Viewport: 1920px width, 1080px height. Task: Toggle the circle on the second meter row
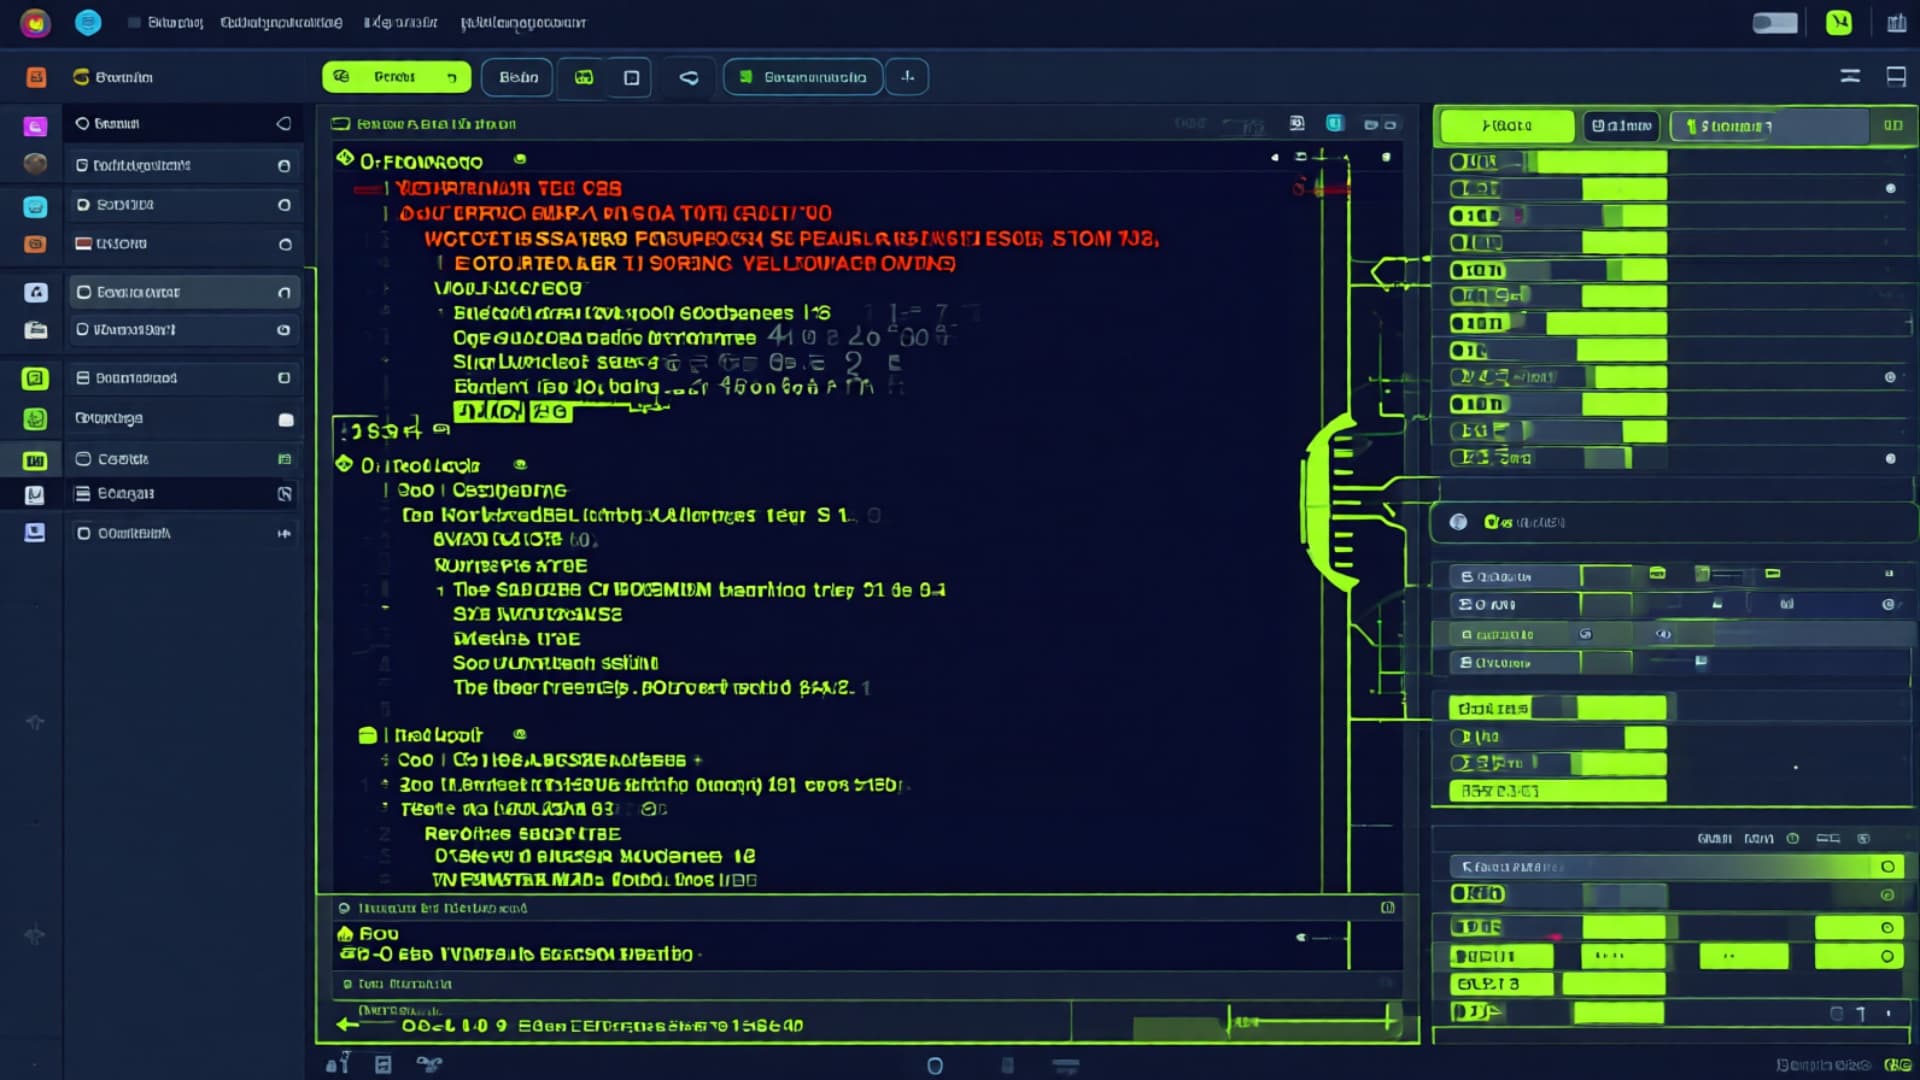tap(1890, 188)
